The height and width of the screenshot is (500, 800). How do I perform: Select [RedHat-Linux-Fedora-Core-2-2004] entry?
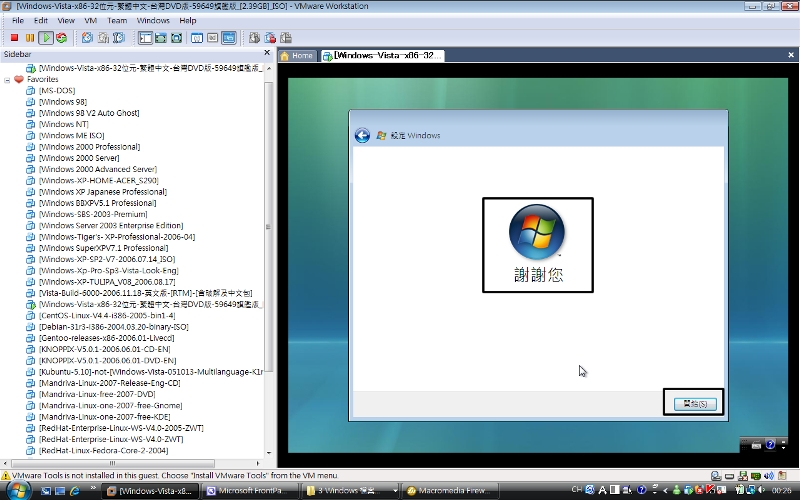104,450
